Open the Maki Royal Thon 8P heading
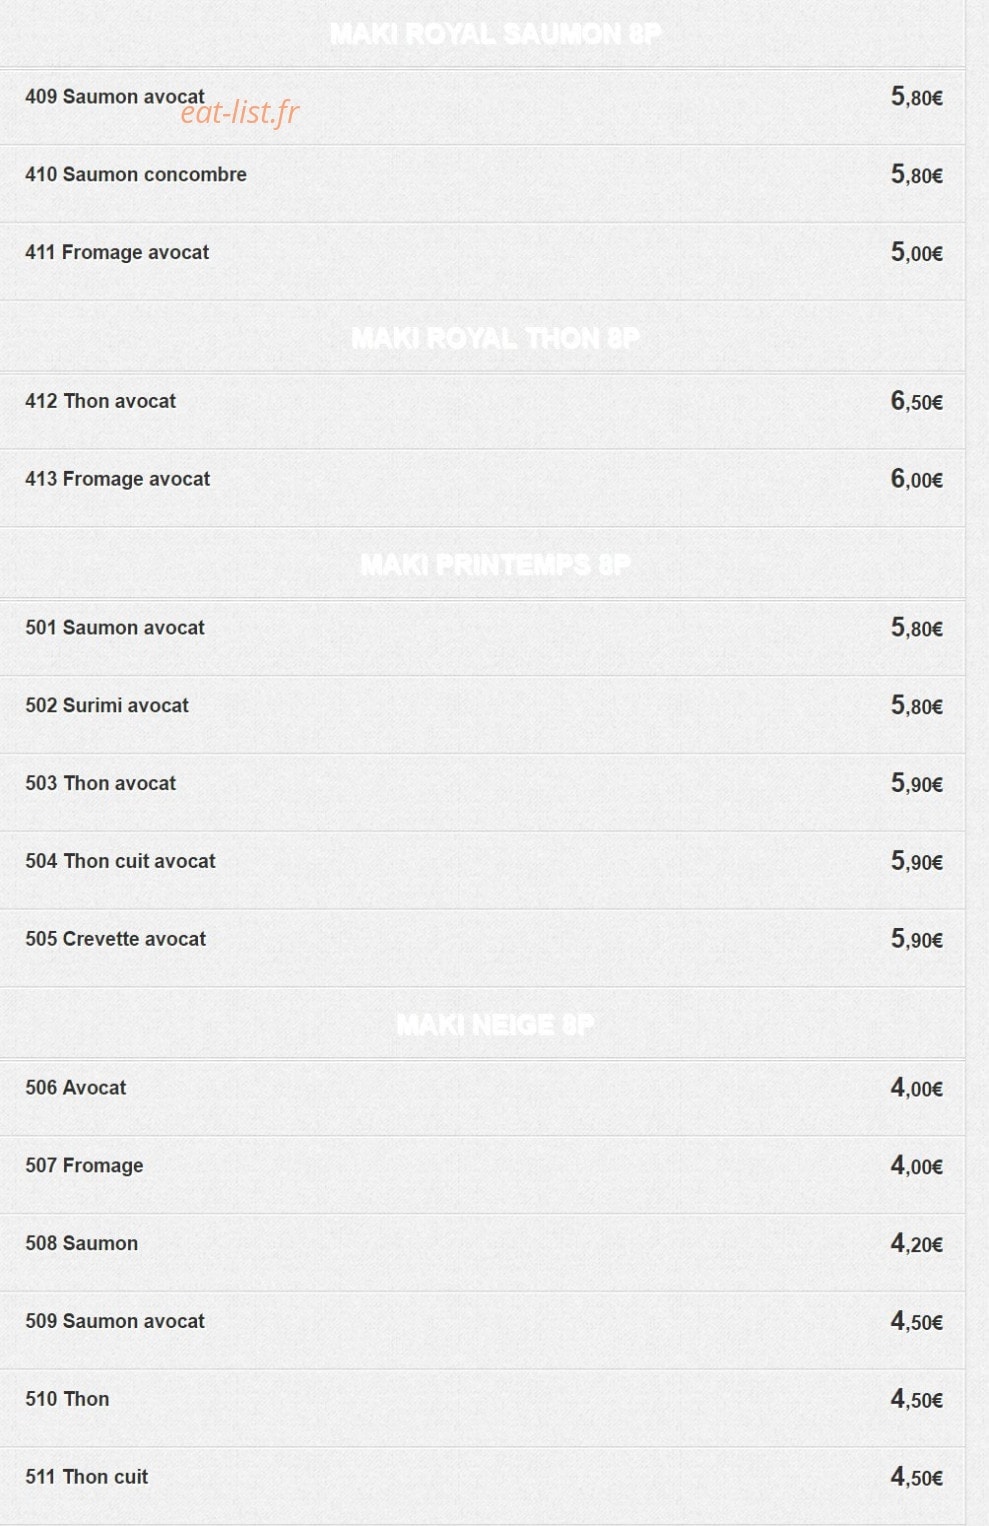This screenshot has height=1526, width=989. click(x=495, y=338)
